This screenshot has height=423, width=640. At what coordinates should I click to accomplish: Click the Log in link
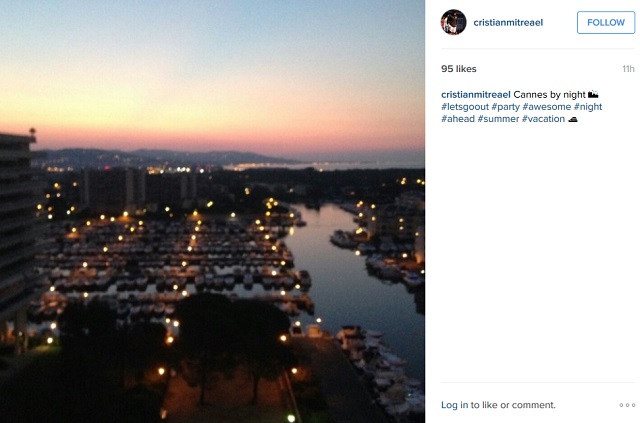click(x=454, y=405)
